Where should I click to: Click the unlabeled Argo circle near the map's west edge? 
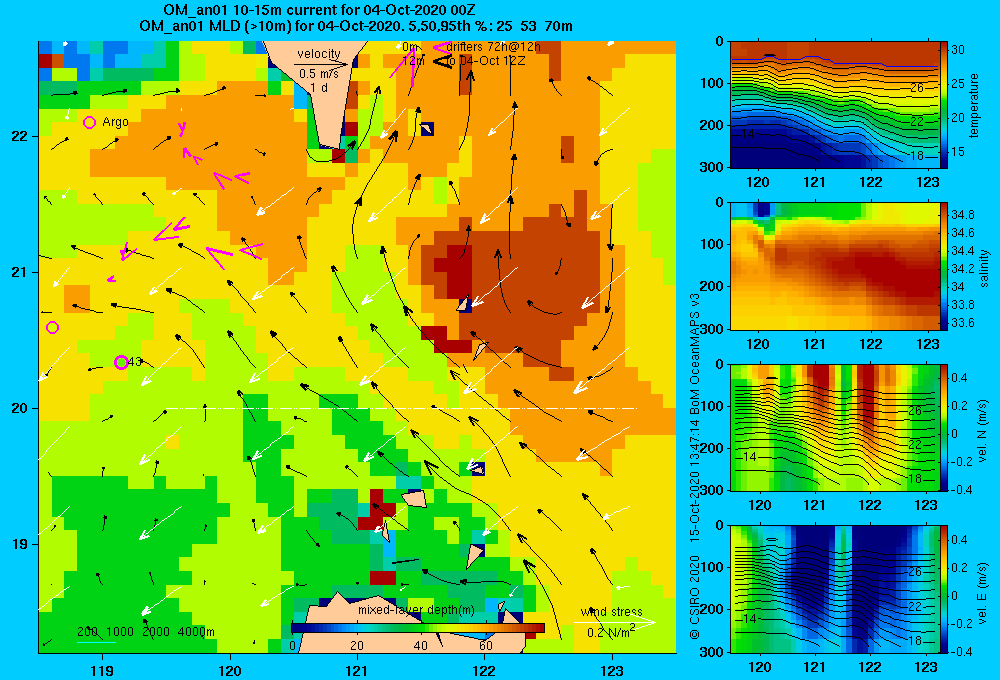tap(52, 327)
